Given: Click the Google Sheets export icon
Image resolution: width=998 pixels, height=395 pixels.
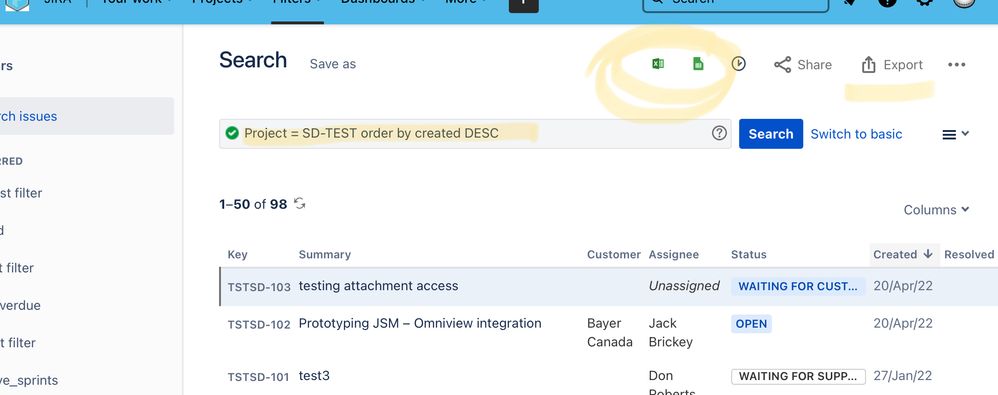Looking at the screenshot, I should (x=698, y=64).
